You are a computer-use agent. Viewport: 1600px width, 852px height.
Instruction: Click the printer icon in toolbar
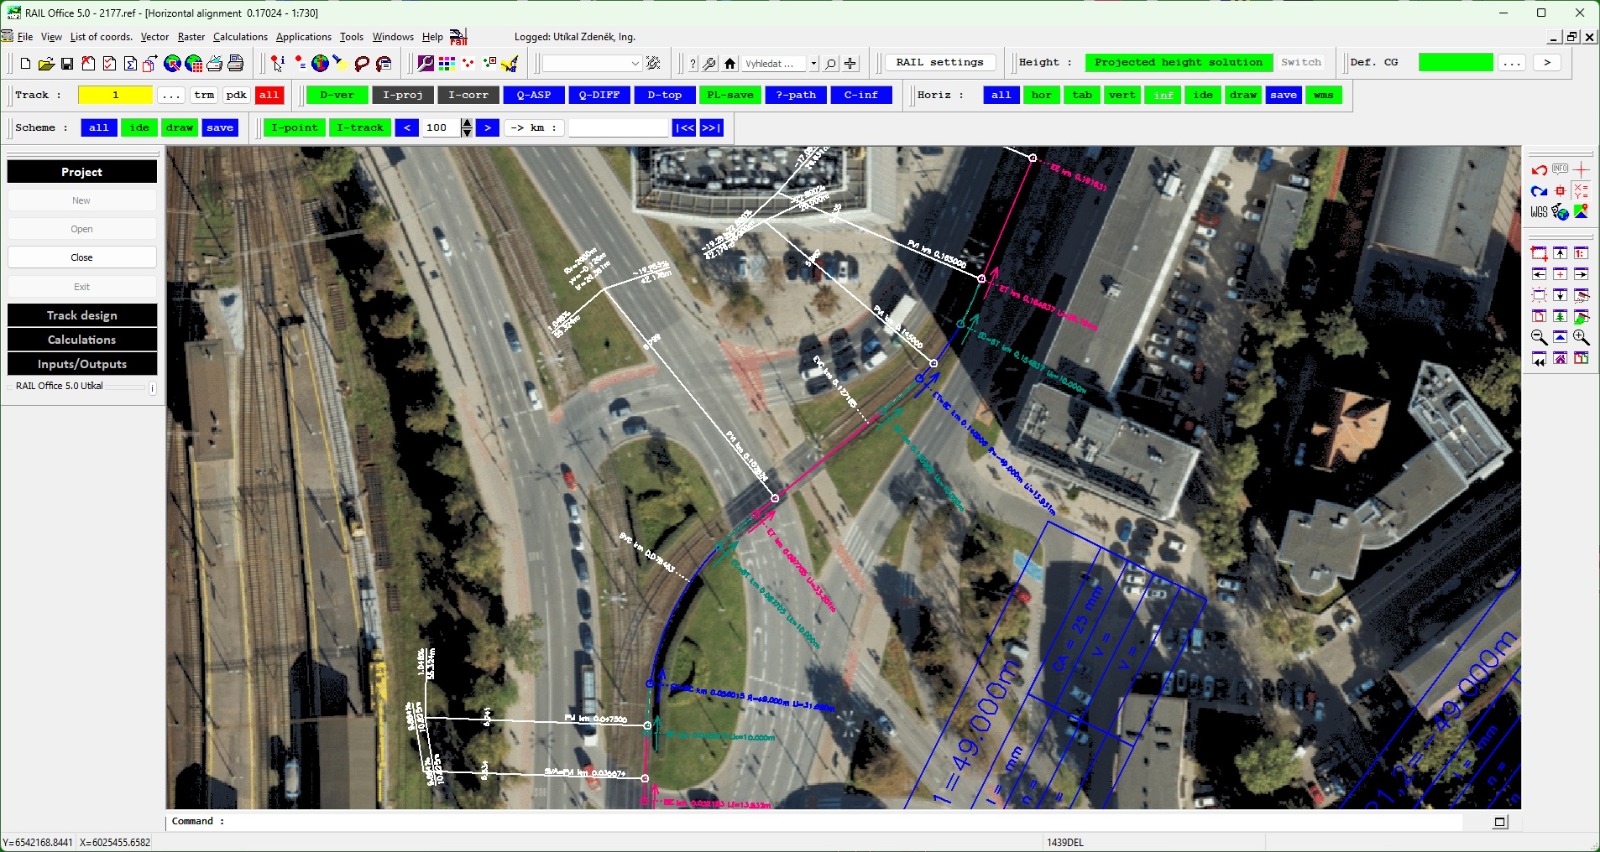pyautogui.click(x=235, y=63)
